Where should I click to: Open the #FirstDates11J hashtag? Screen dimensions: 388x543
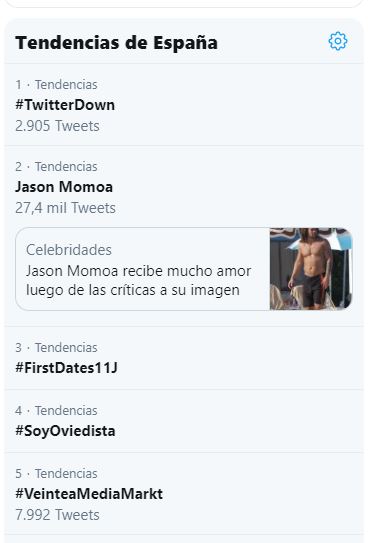pos(67,368)
